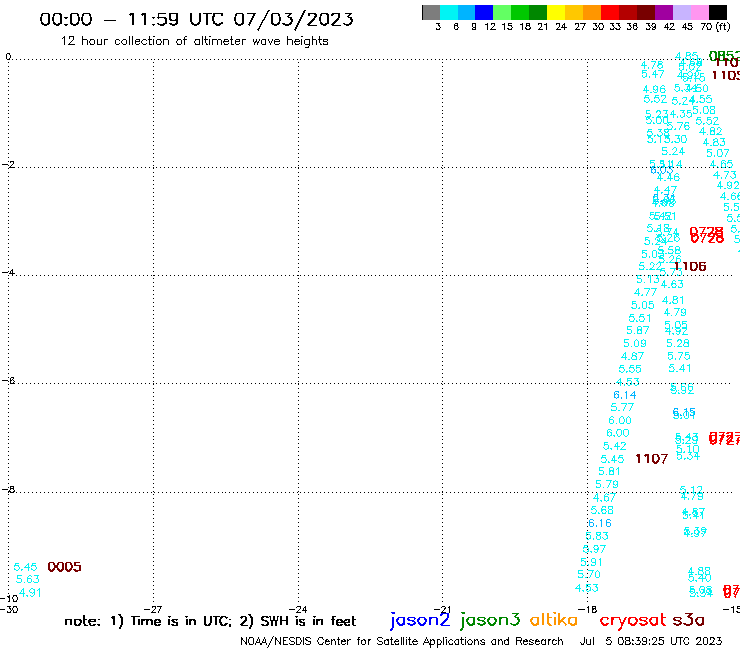
Task: Select the 'jason2' satellite legend label
Action: click(420, 620)
